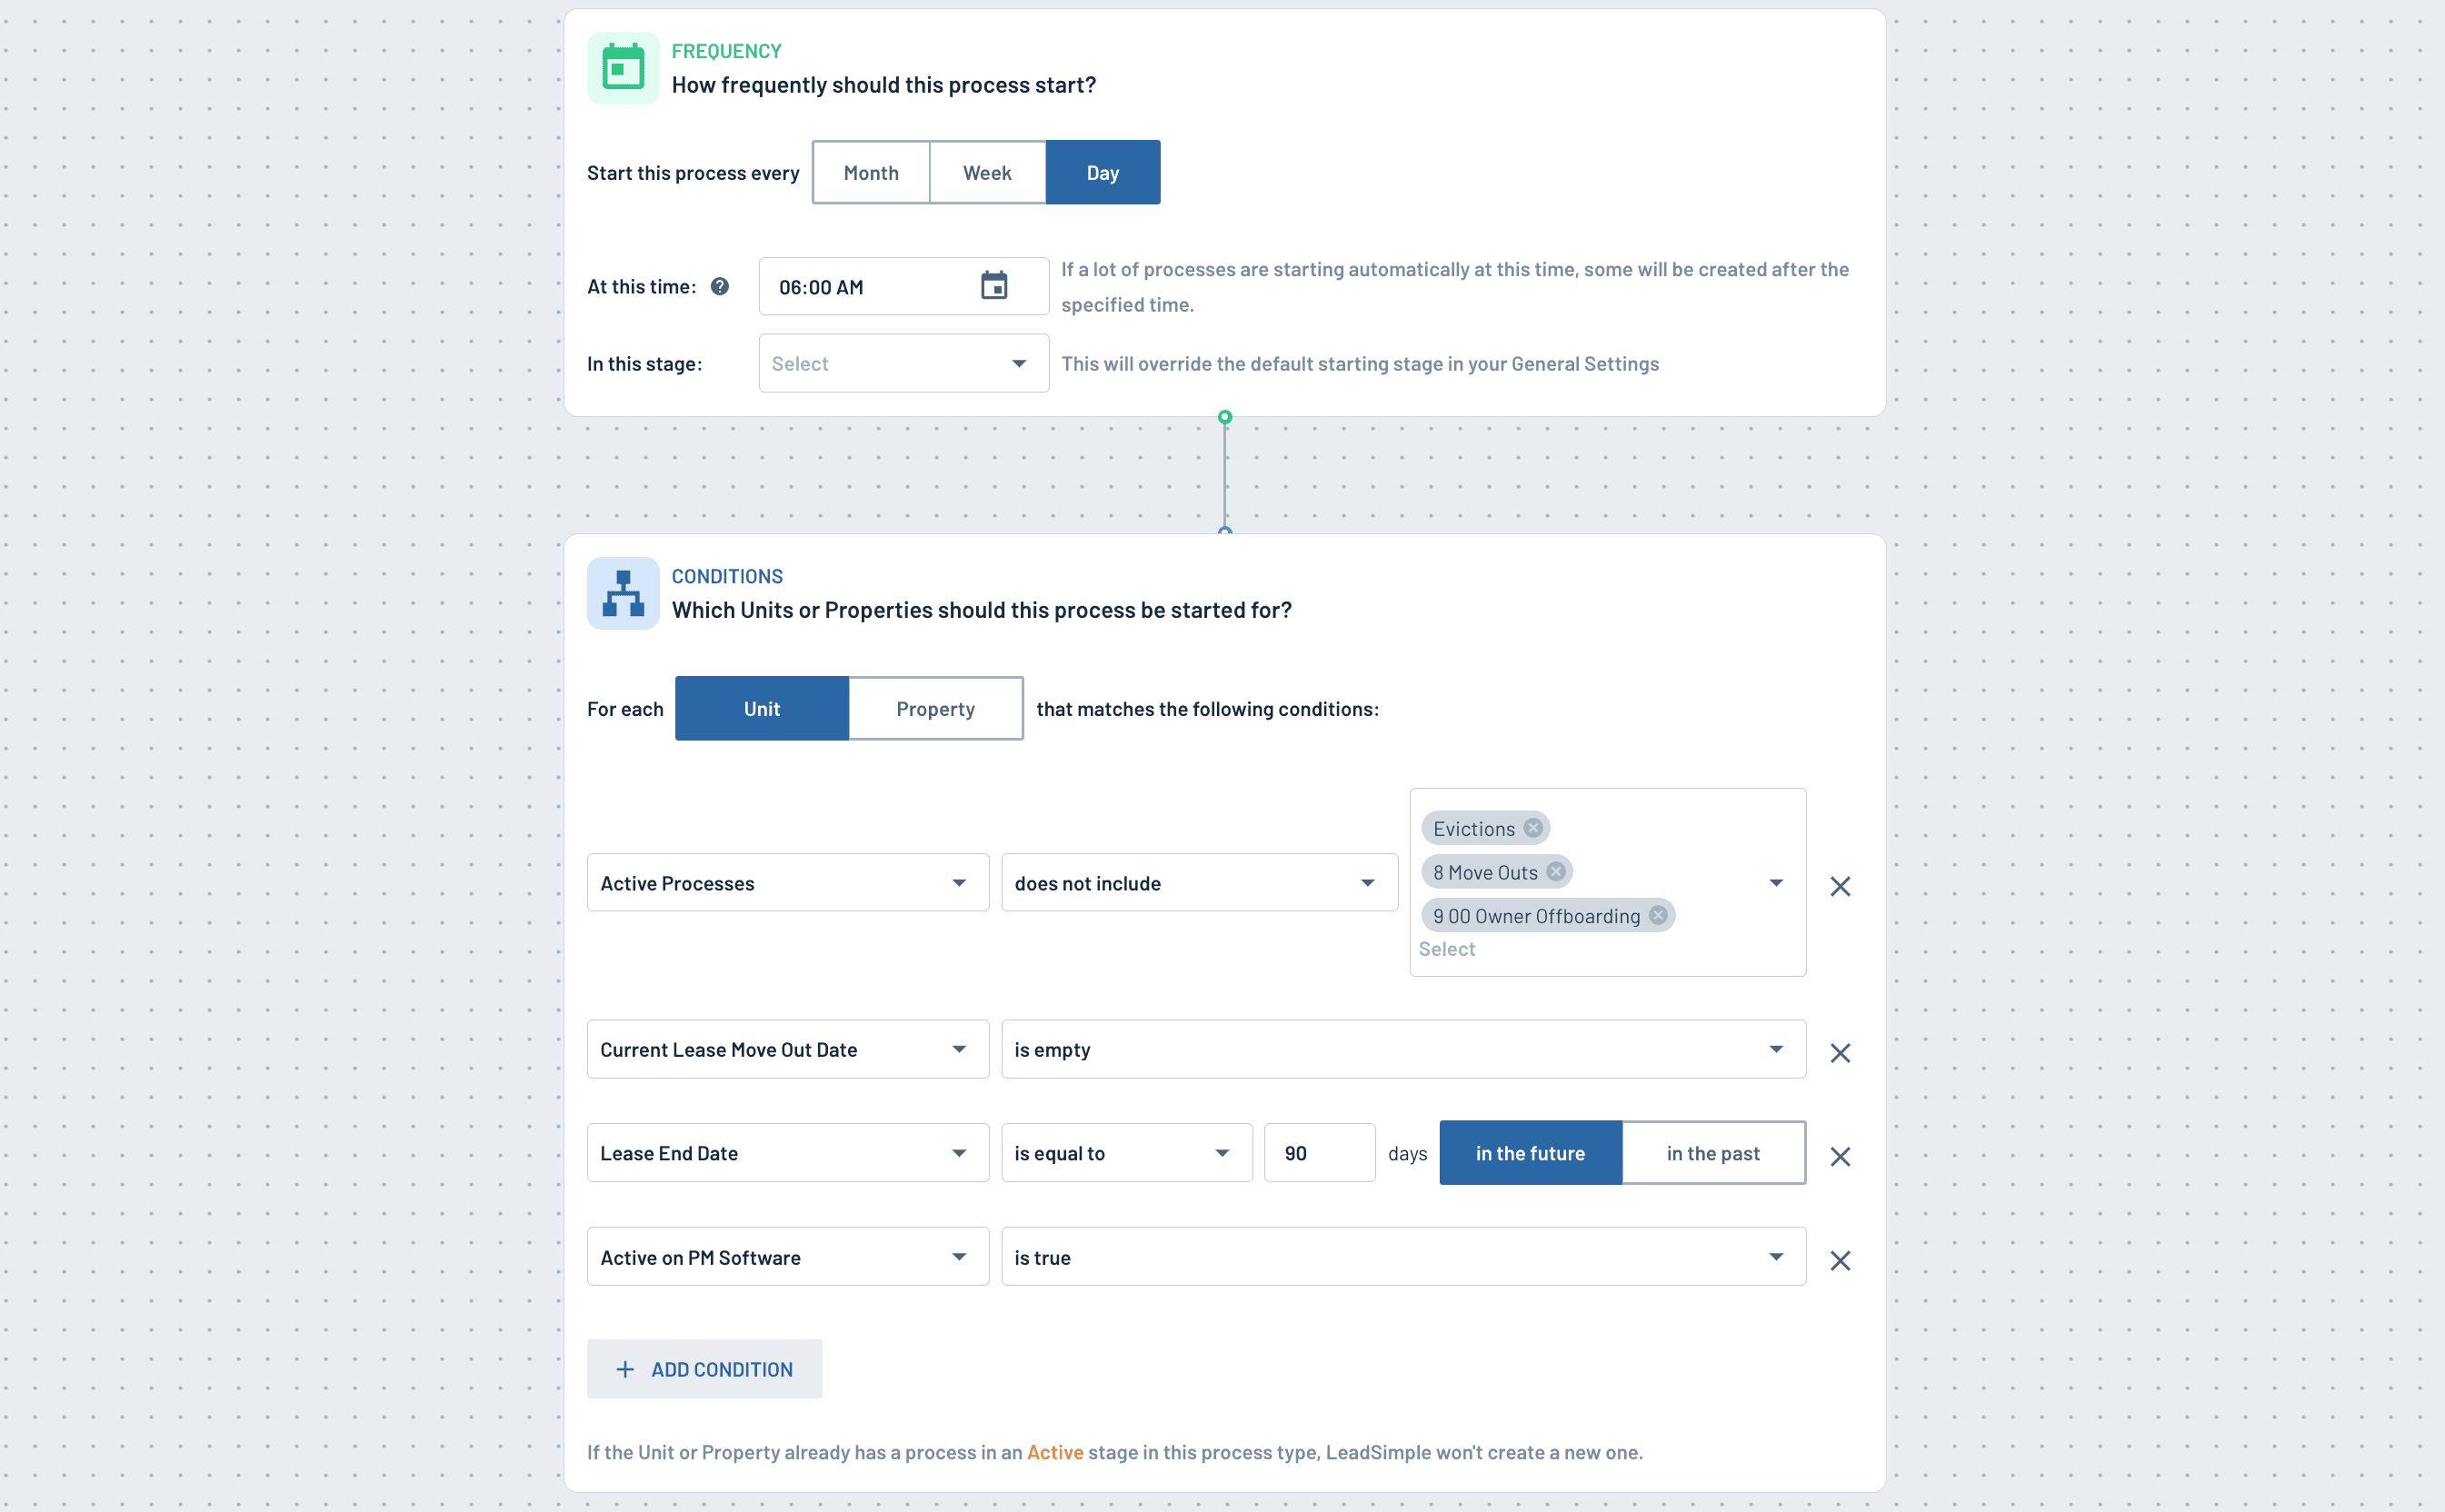
Task: Remove the 8 Move Outs tag
Action: coord(1555,872)
